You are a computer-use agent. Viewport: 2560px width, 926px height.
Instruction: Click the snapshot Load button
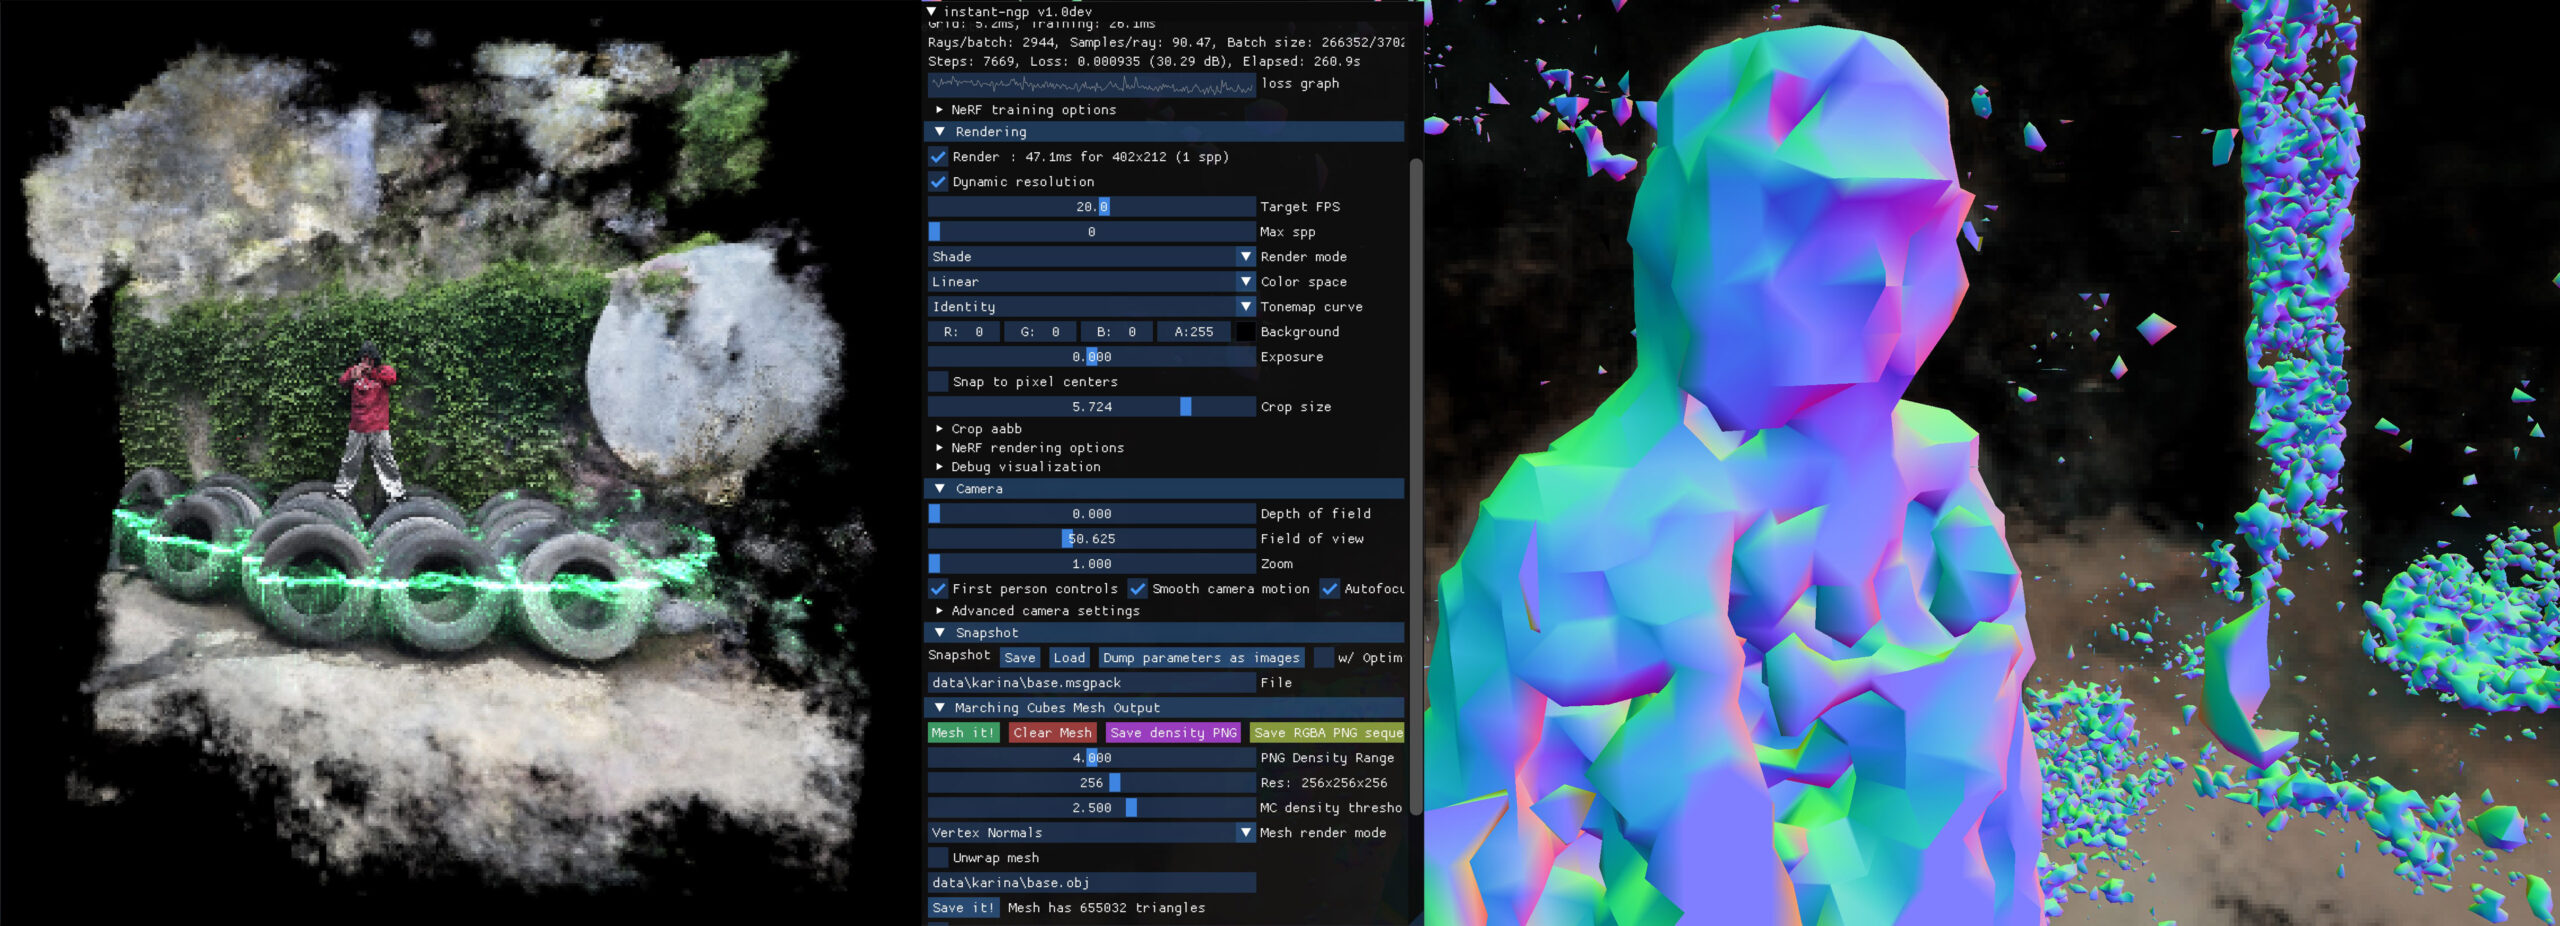[1068, 658]
